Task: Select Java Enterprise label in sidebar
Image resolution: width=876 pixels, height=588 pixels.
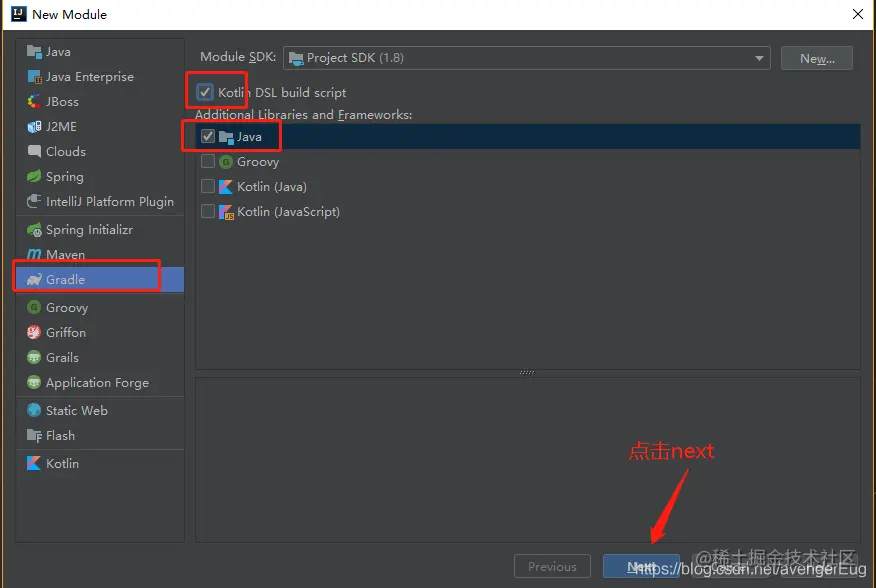Action: 90,77
